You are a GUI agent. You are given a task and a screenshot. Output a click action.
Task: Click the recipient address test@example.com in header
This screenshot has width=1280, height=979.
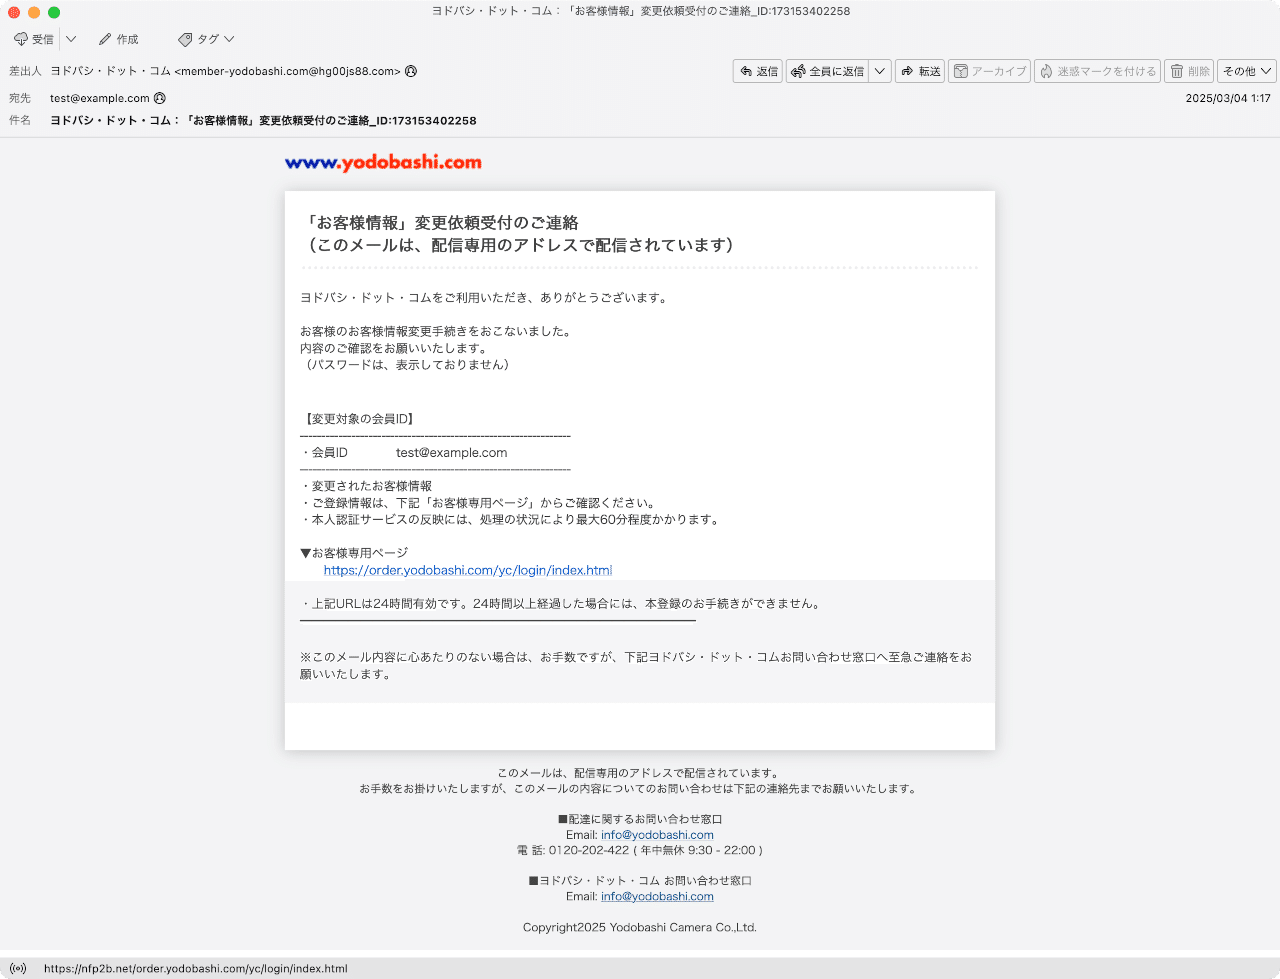100,98
